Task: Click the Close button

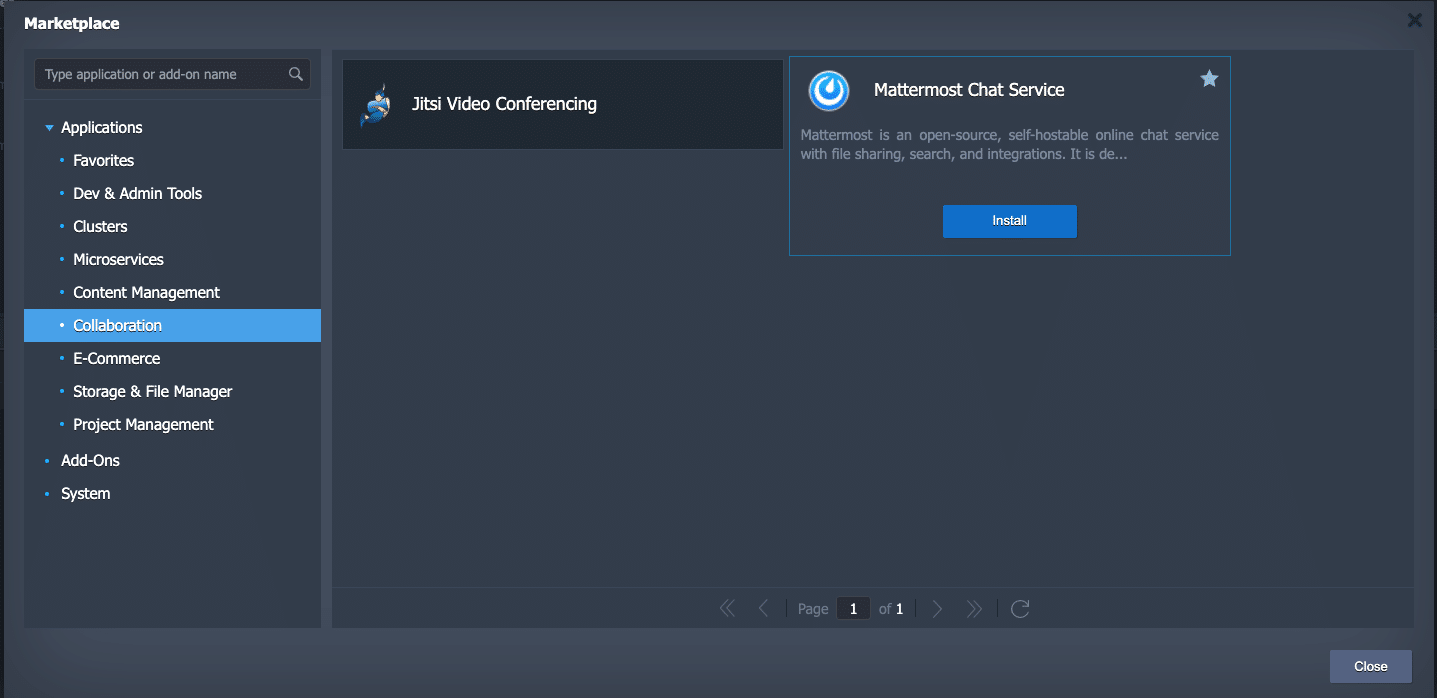Action: click(x=1370, y=666)
